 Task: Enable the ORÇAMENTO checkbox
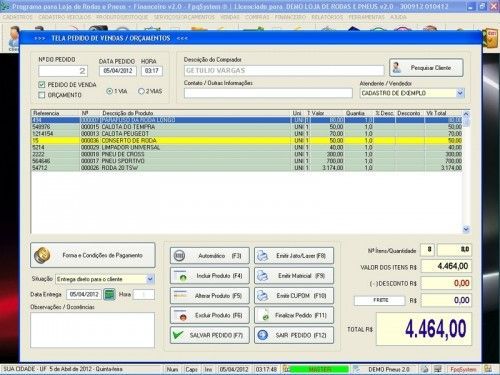[42, 95]
